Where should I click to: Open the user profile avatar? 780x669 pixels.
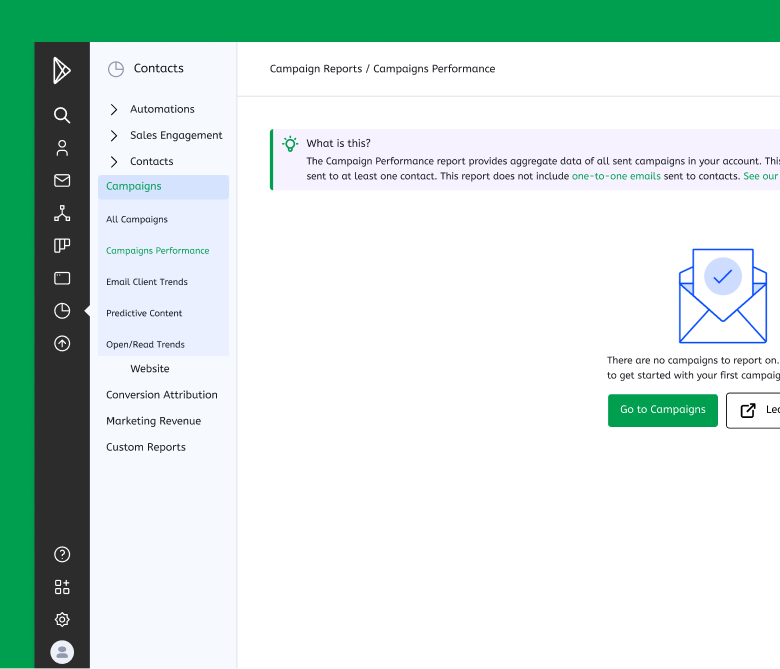pyautogui.click(x=62, y=652)
